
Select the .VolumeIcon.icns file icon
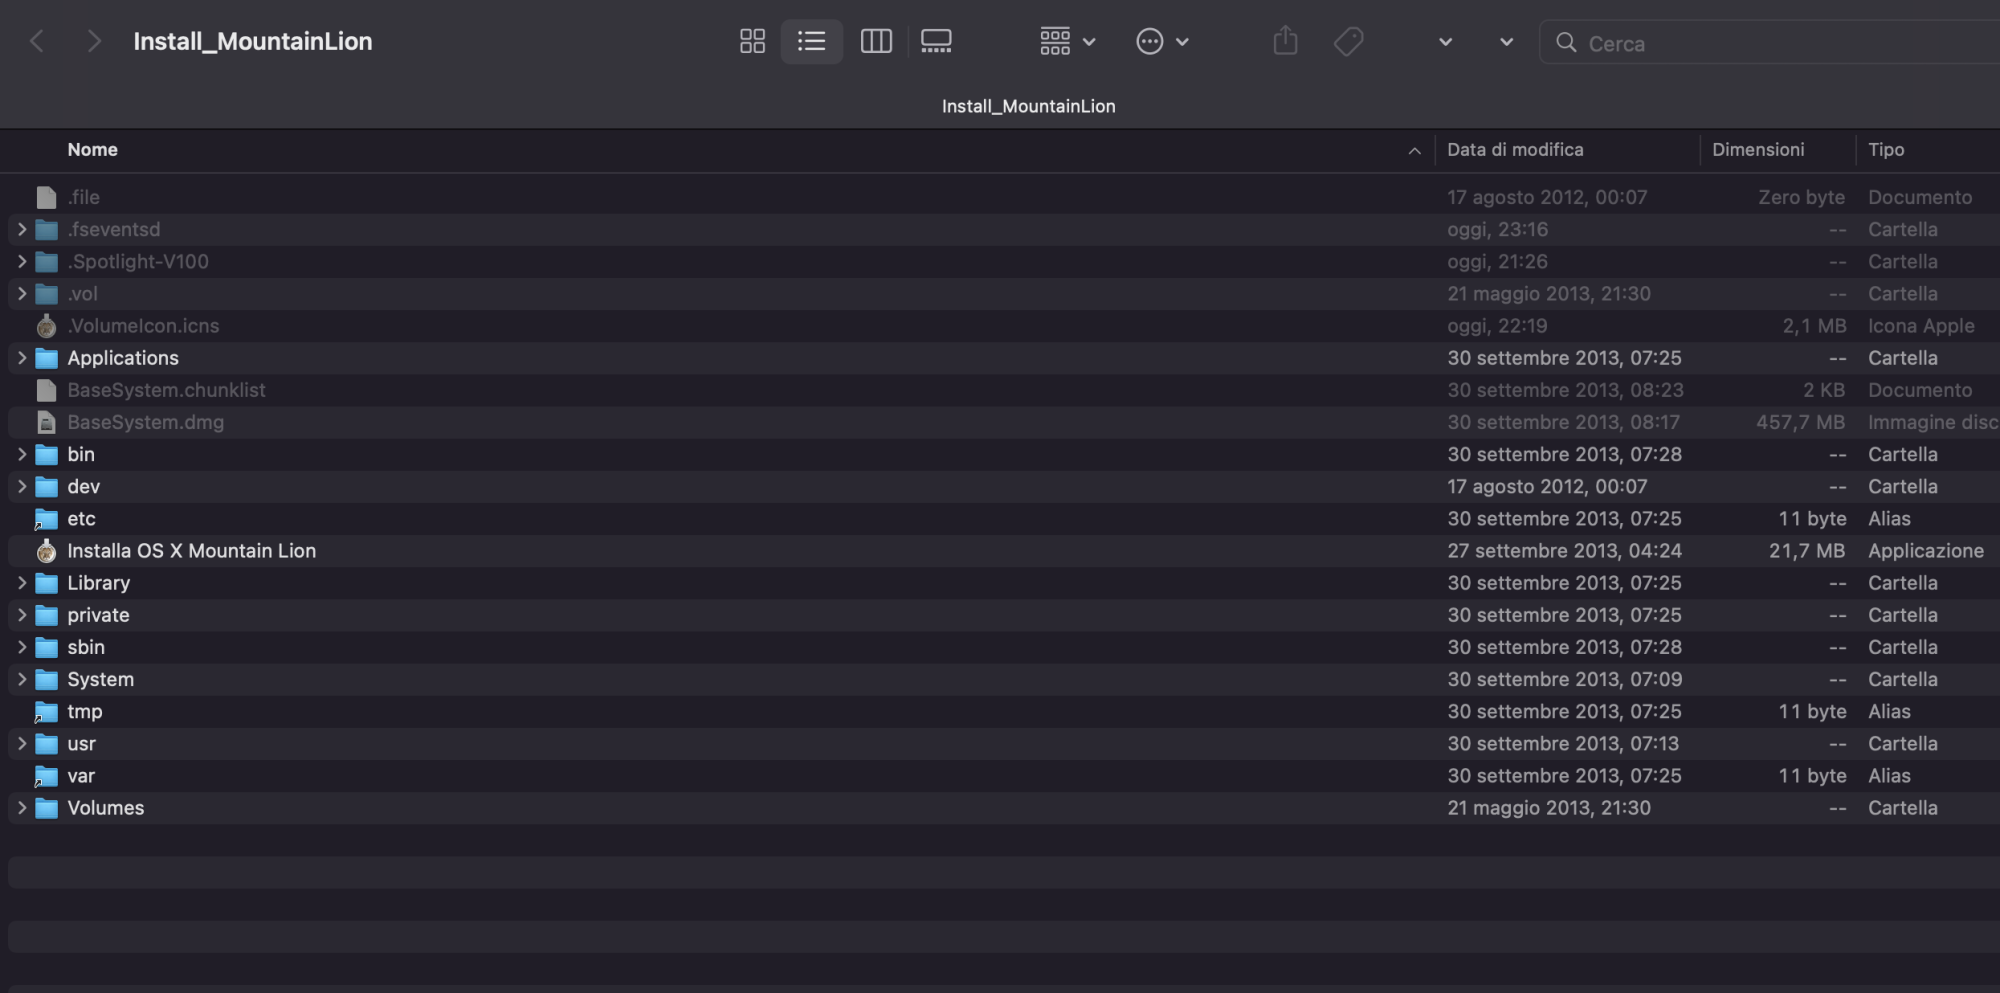coord(46,326)
